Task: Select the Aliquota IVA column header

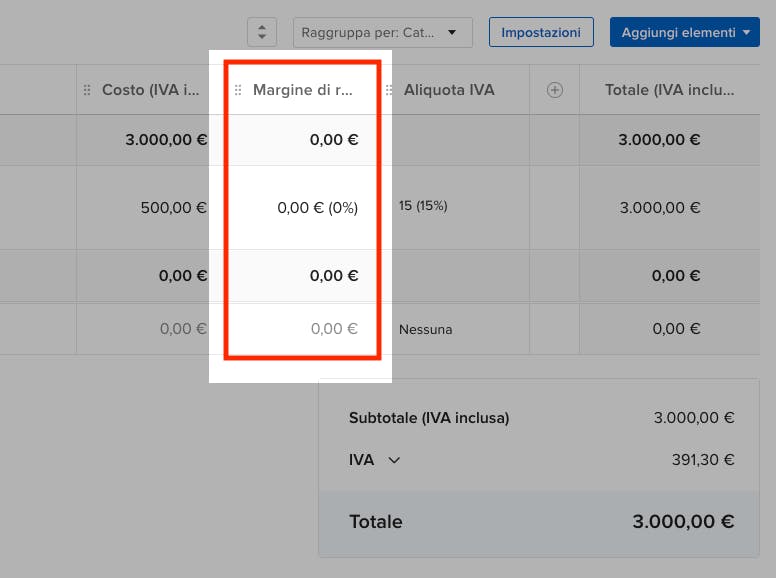Action: [449, 90]
